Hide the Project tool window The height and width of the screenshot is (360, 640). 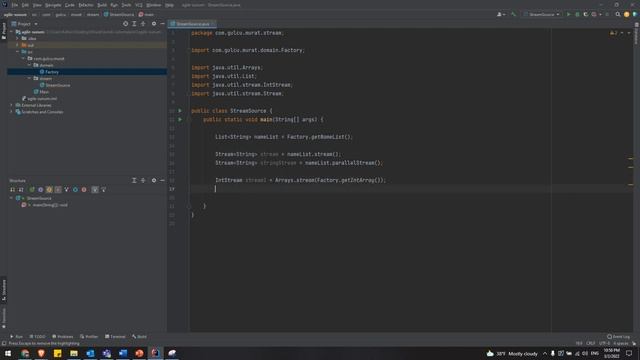162,24
